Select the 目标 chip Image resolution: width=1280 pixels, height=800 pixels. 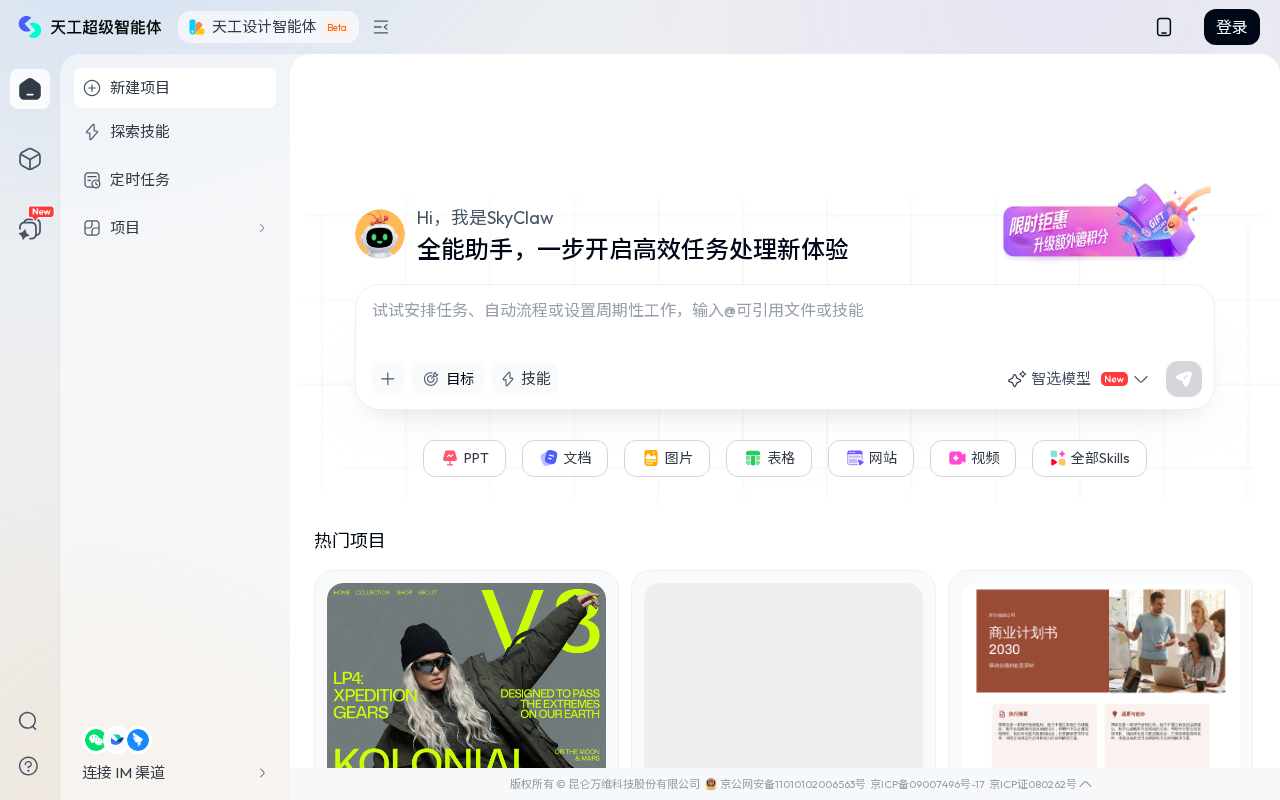point(448,379)
